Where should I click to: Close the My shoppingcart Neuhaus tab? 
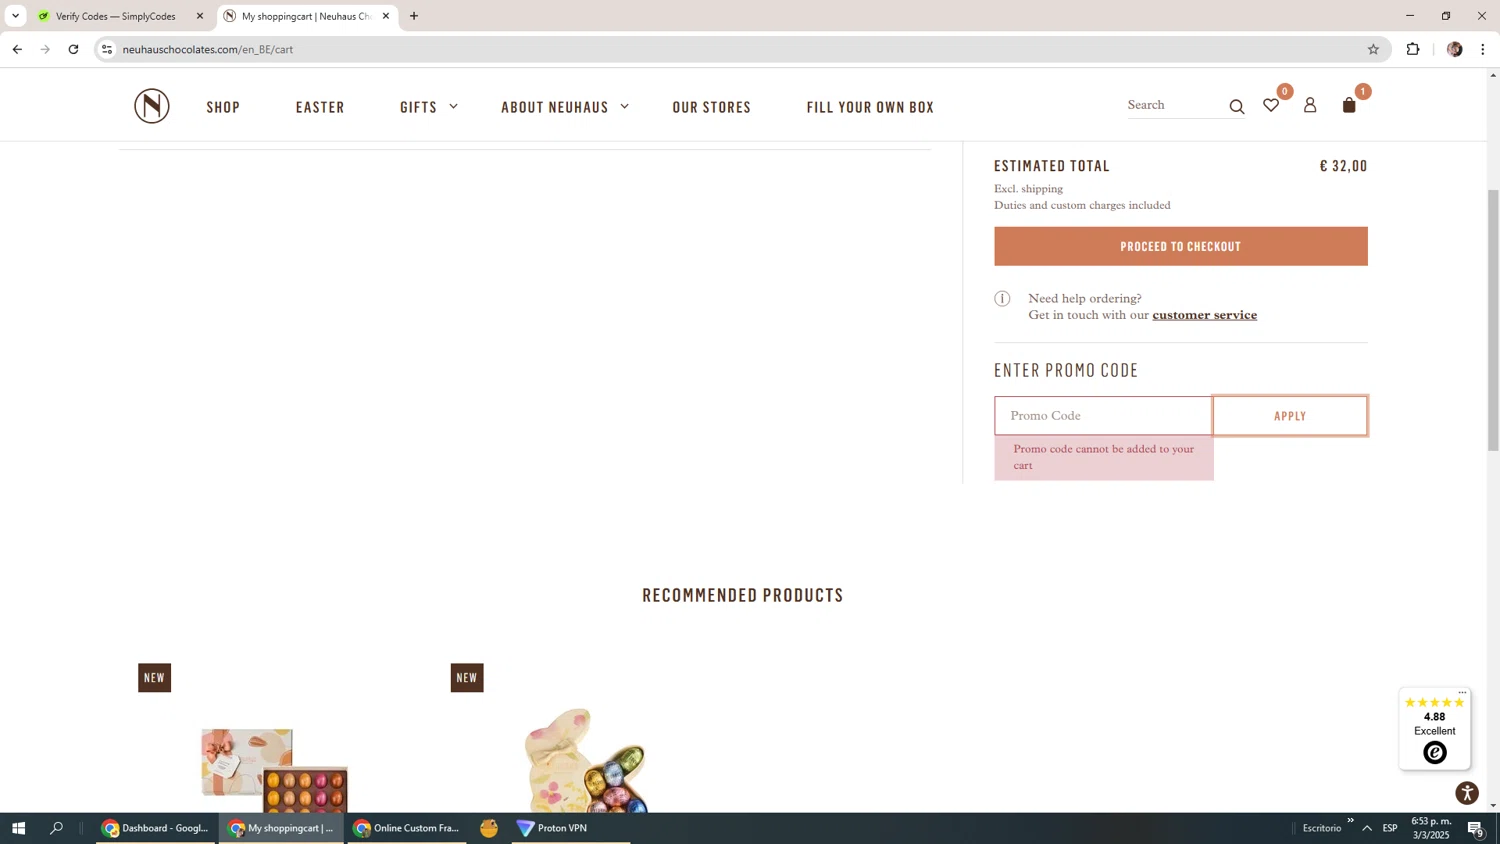(x=386, y=16)
